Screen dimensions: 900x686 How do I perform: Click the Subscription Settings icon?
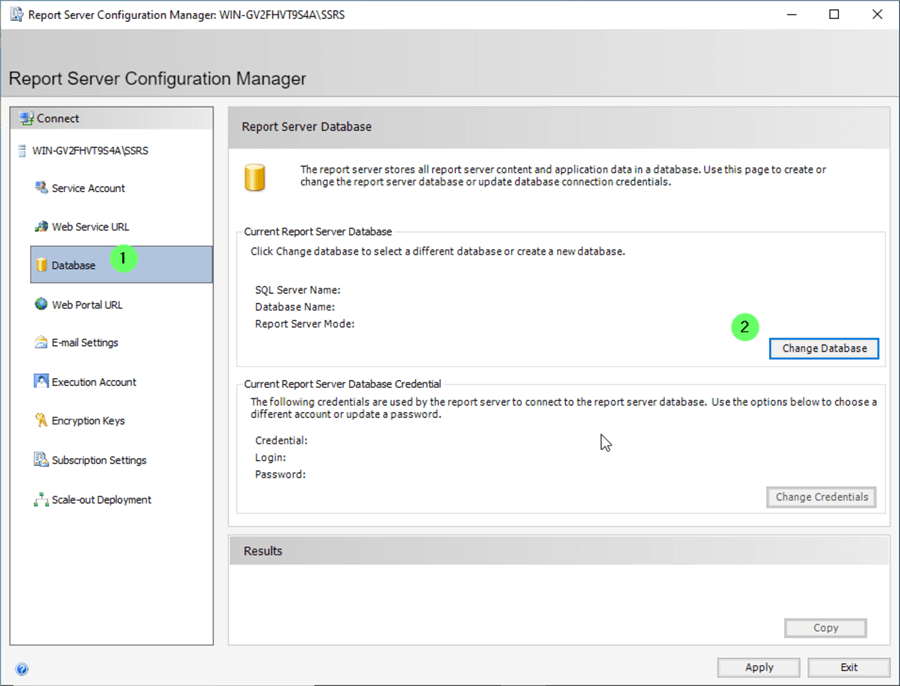click(x=41, y=460)
